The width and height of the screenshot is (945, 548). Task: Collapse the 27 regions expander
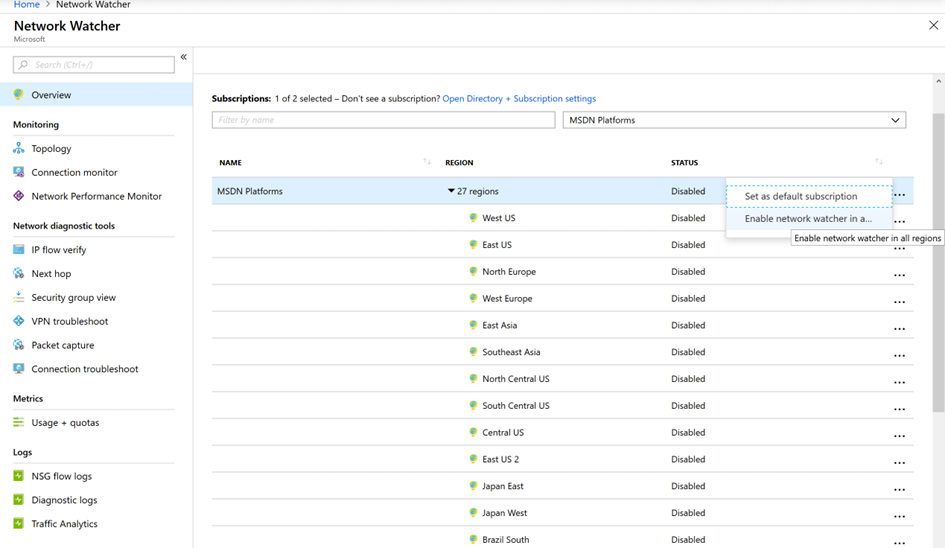(451, 191)
